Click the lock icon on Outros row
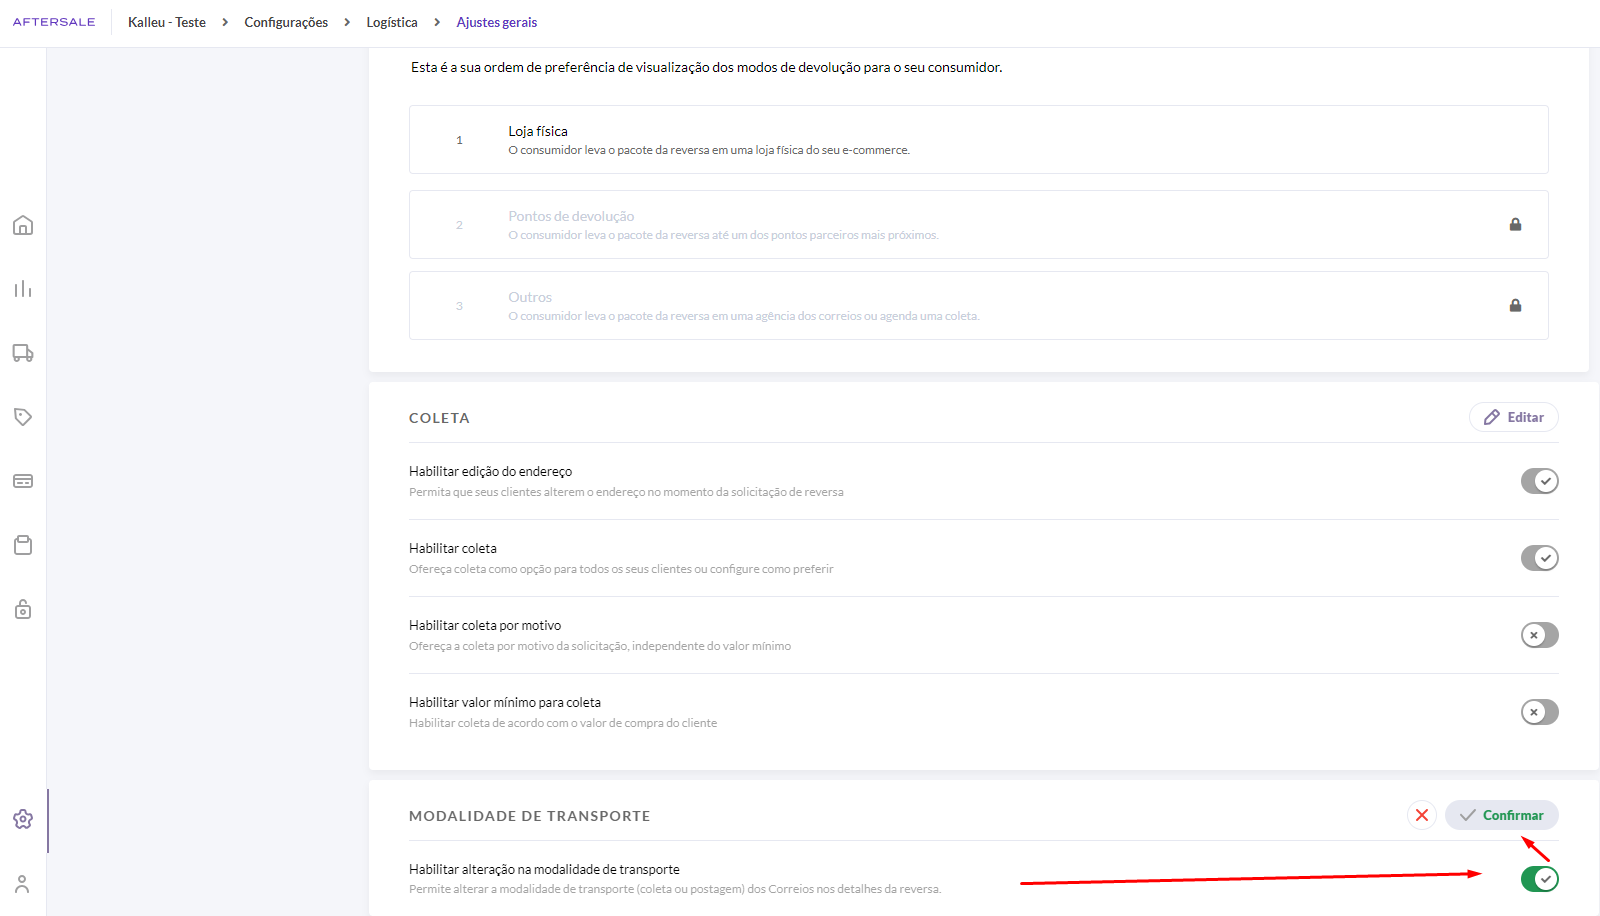 click(1515, 305)
